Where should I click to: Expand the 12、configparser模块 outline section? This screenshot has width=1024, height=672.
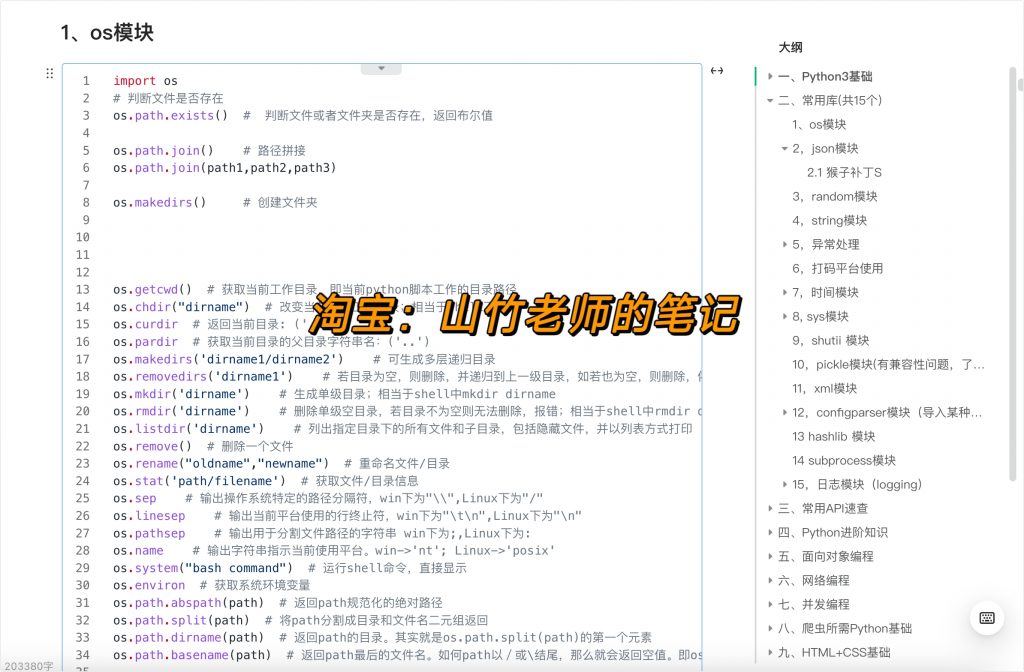point(783,412)
